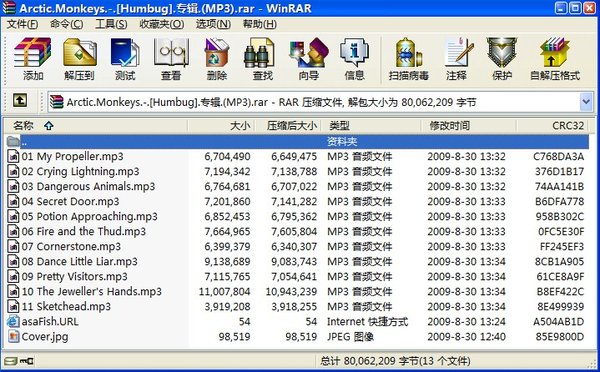Viewport: 600px width, 372px height.
Task: Select the 08 Dance Little Liar.mp3 file name
Action: (x=80, y=261)
